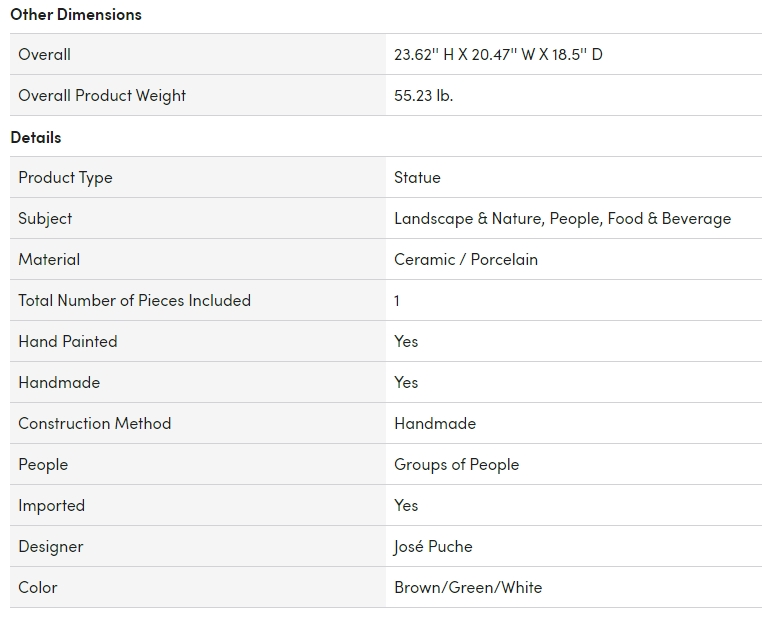The width and height of the screenshot is (765, 618).
Task: Select the Statue value
Action: click(417, 177)
